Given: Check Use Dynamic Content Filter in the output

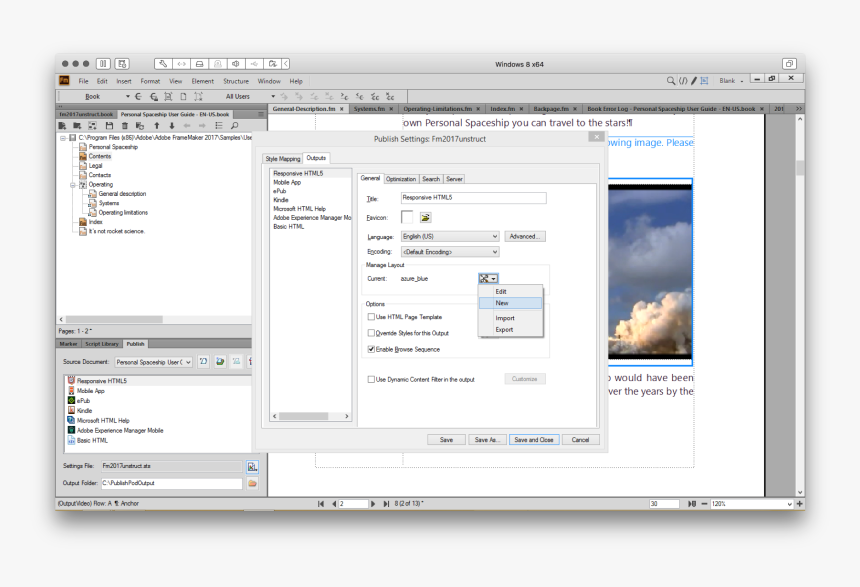Looking at the screenshot, I should [371, 379].
